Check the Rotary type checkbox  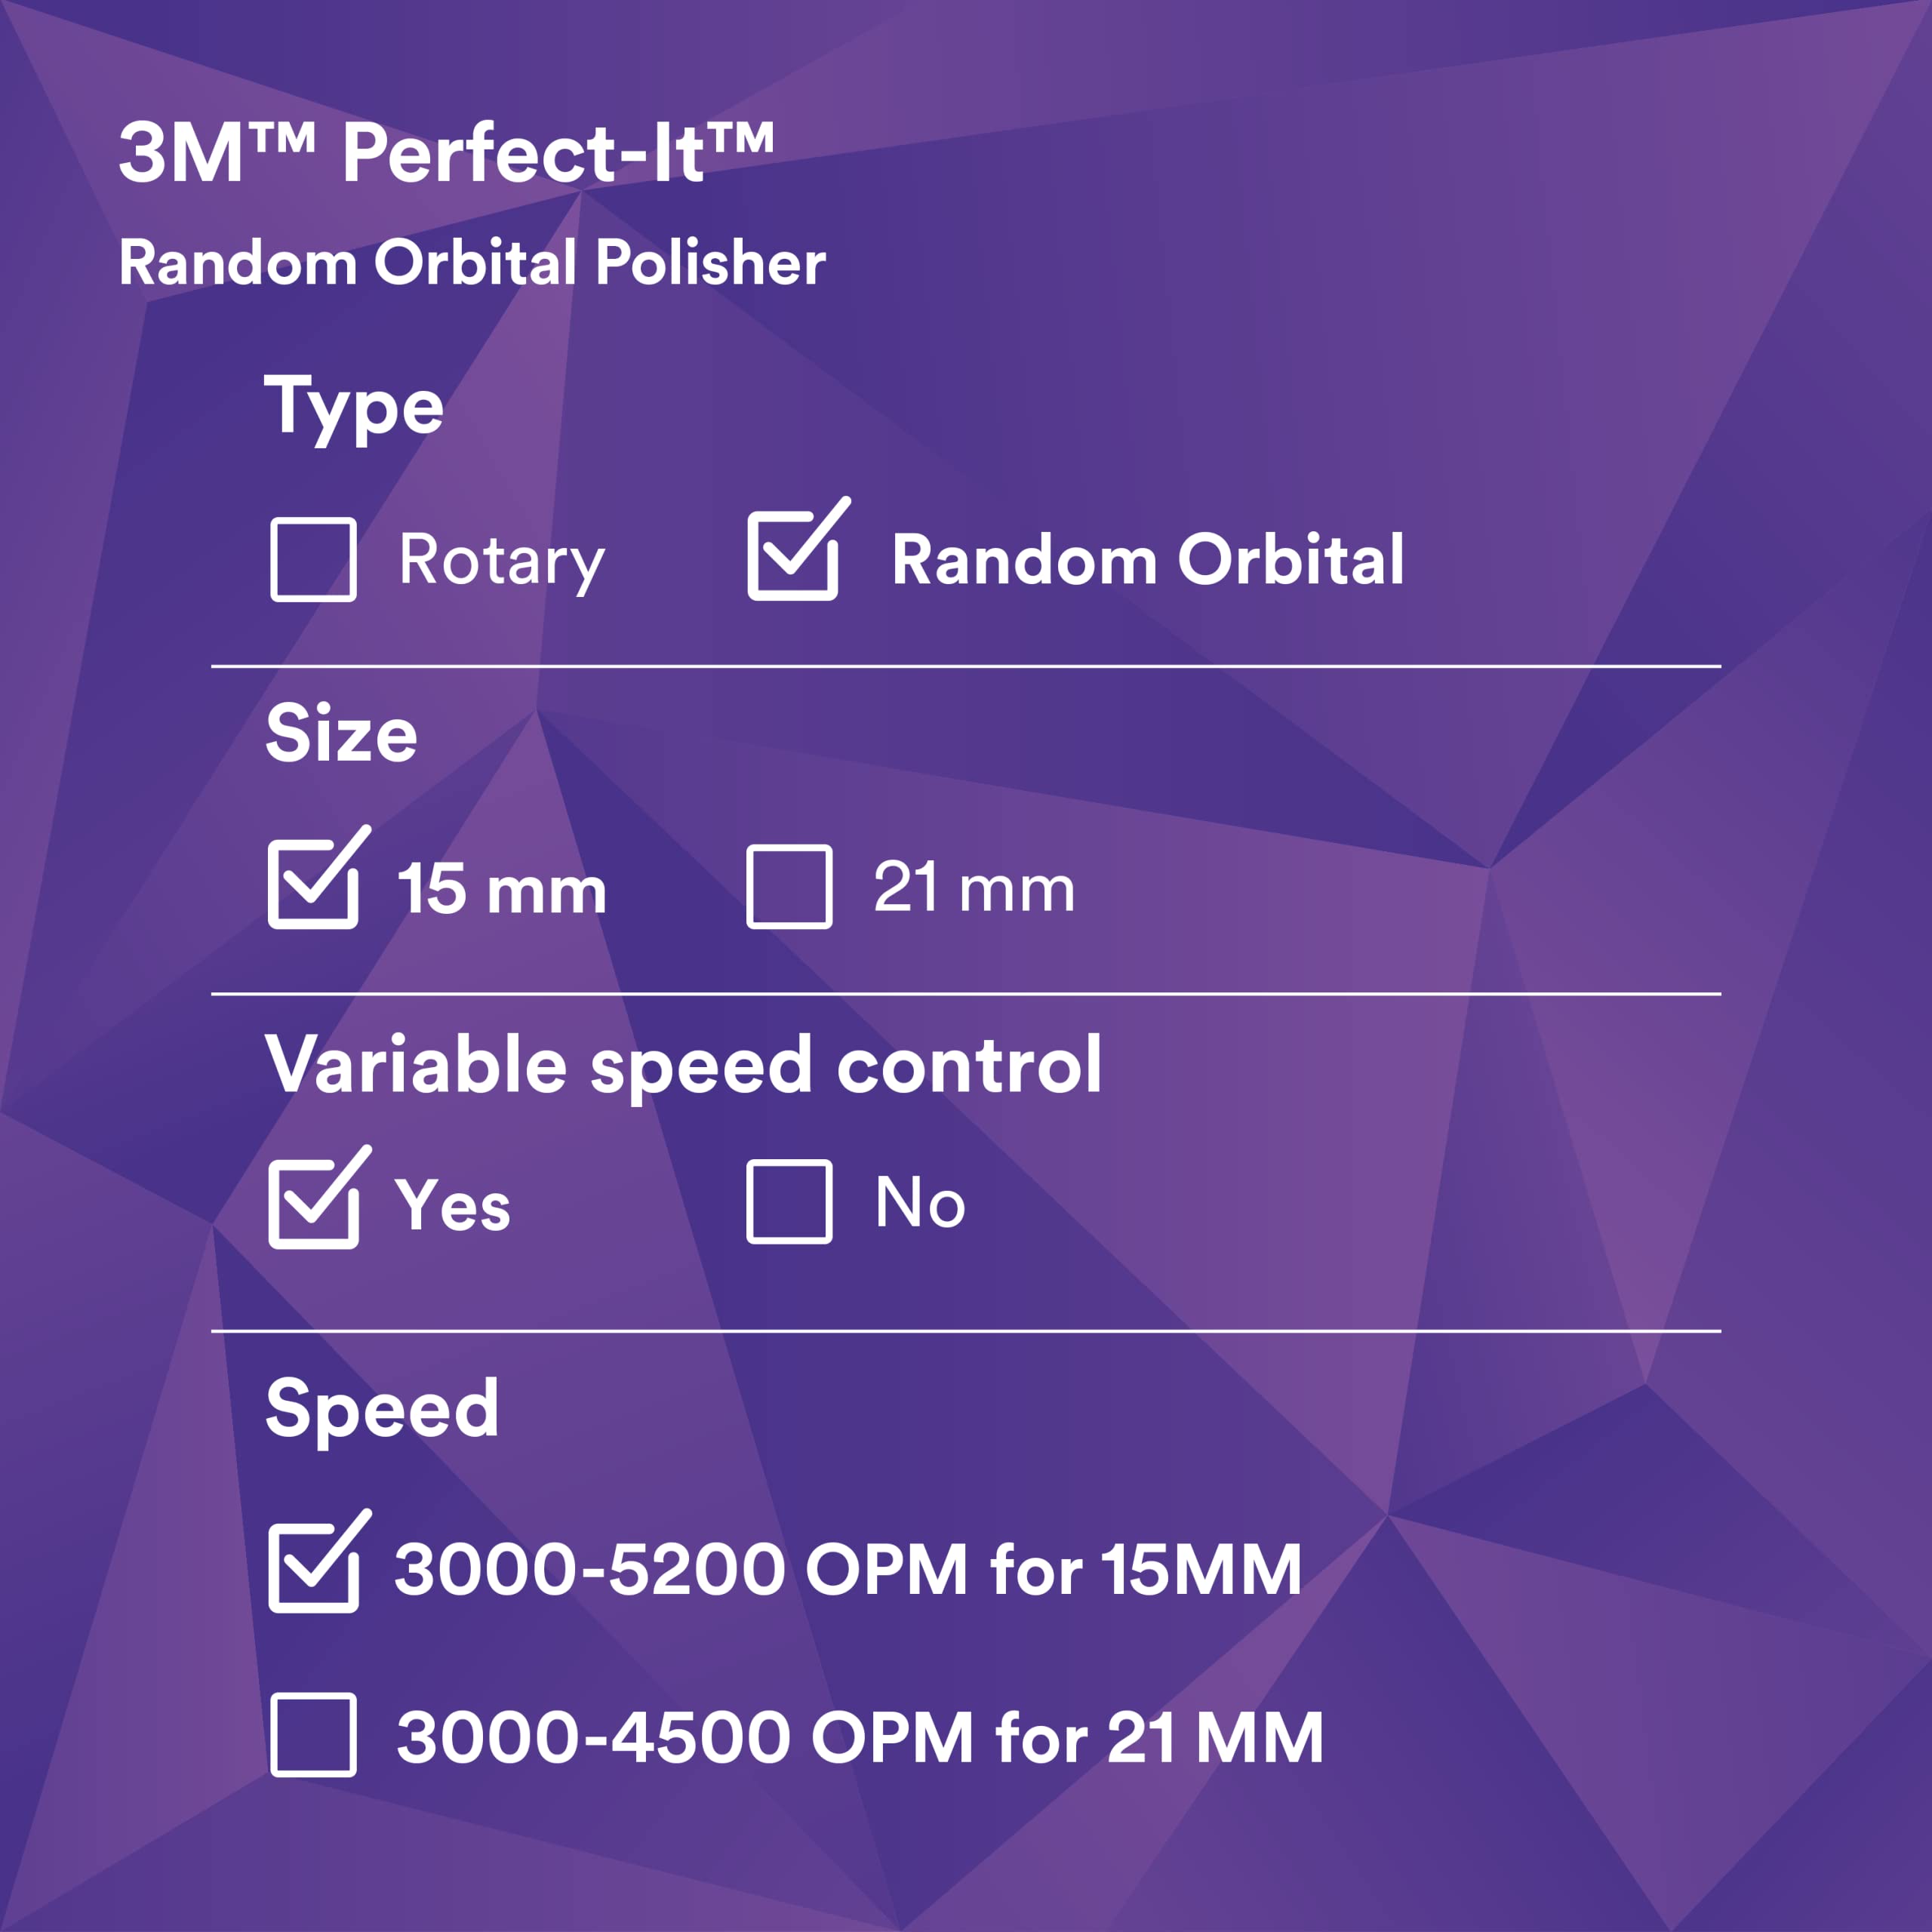[x=313, y=559]
